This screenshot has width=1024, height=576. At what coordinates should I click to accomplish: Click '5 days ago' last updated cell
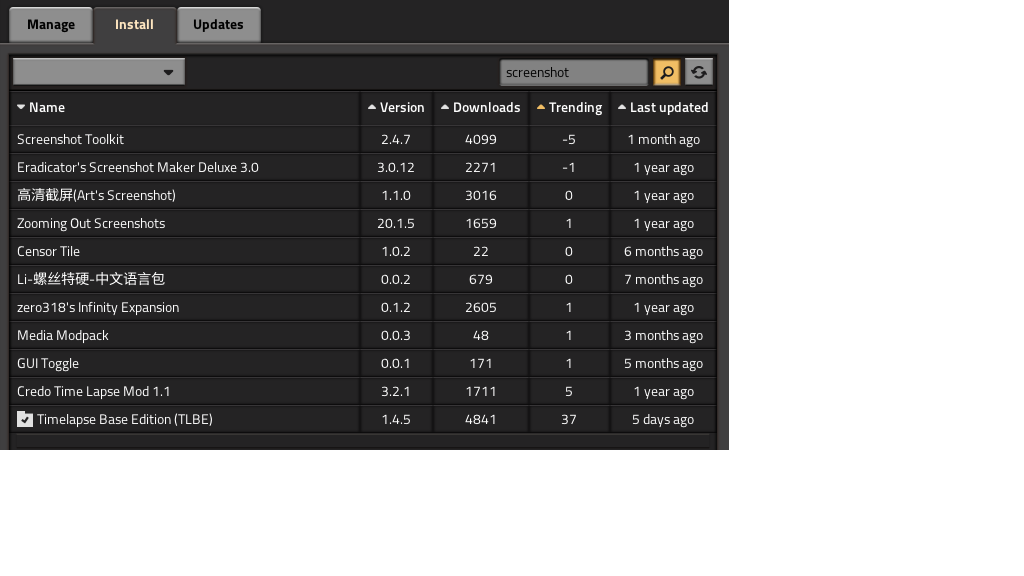(663, 419)
